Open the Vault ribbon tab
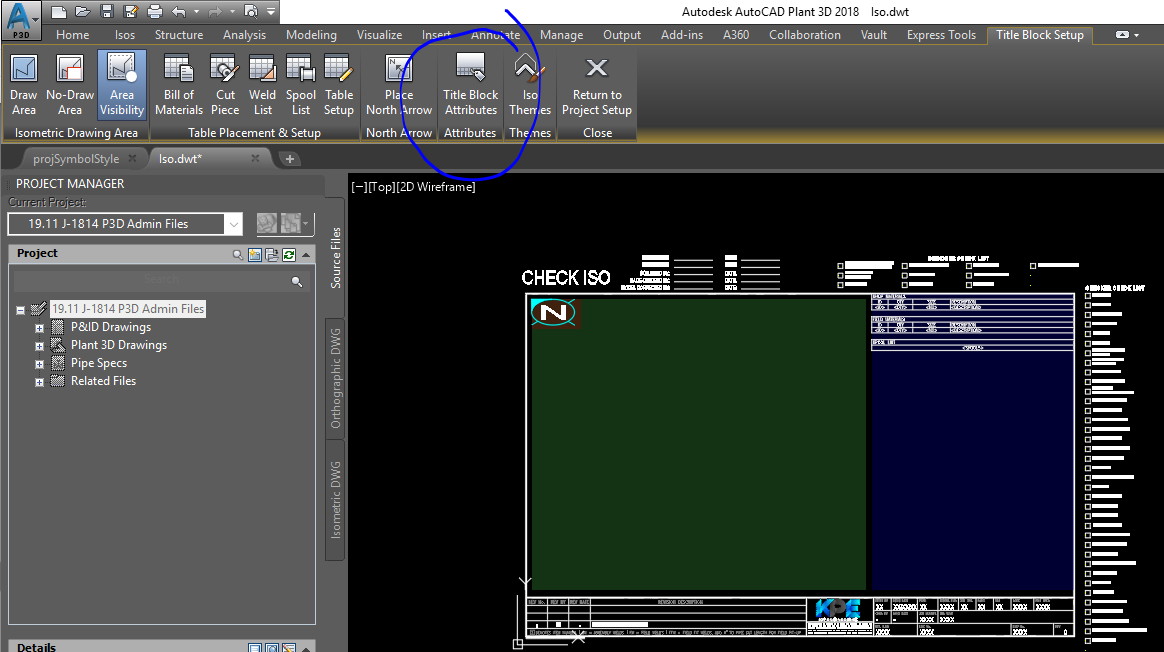This screenshot has width=1164, height=652. (x=874, y=35)
